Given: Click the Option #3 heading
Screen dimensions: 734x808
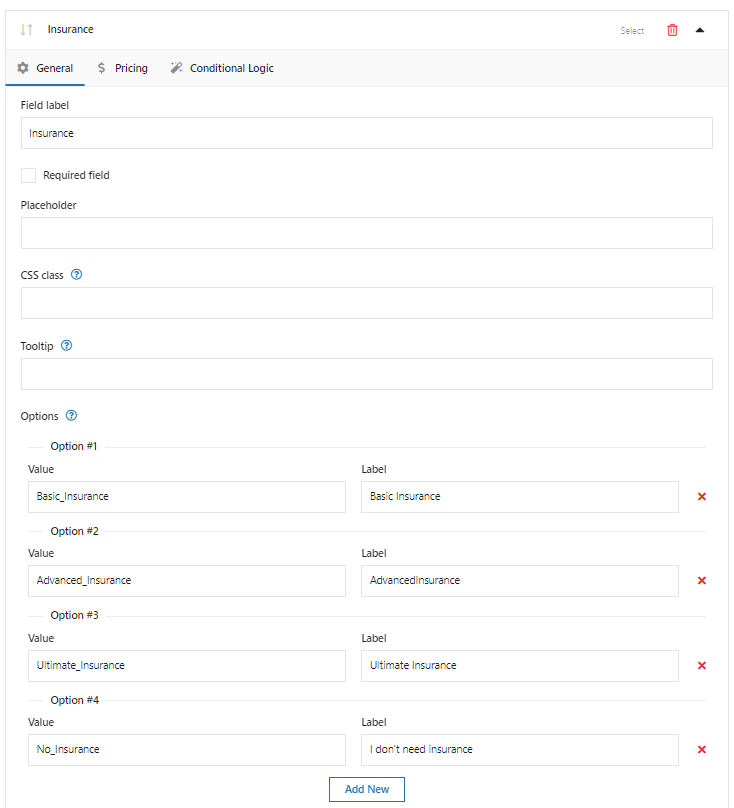Looking at the screenshot, I should [74, 615].
